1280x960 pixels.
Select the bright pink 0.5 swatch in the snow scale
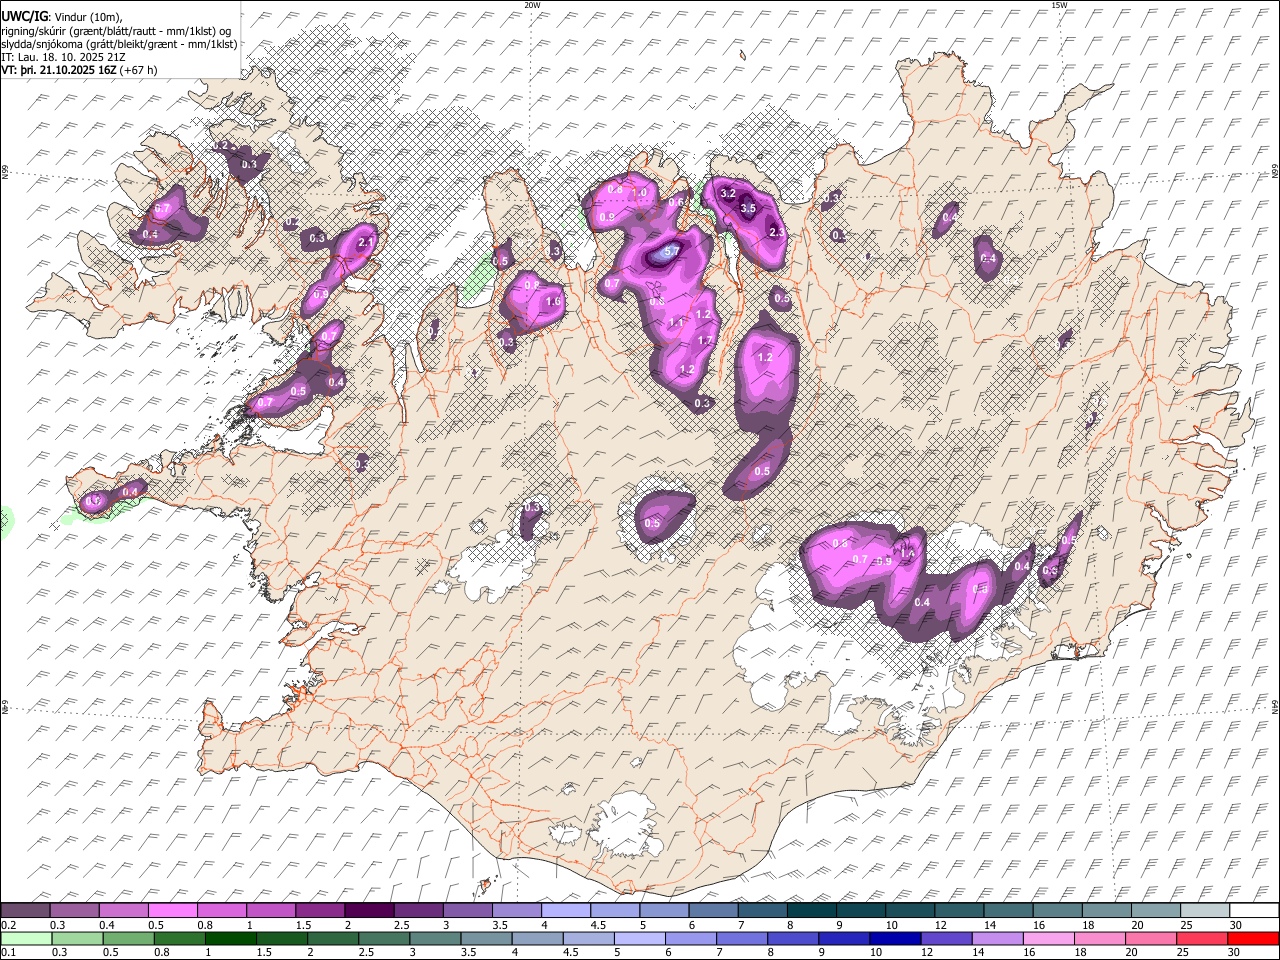[x=172, y=911]
